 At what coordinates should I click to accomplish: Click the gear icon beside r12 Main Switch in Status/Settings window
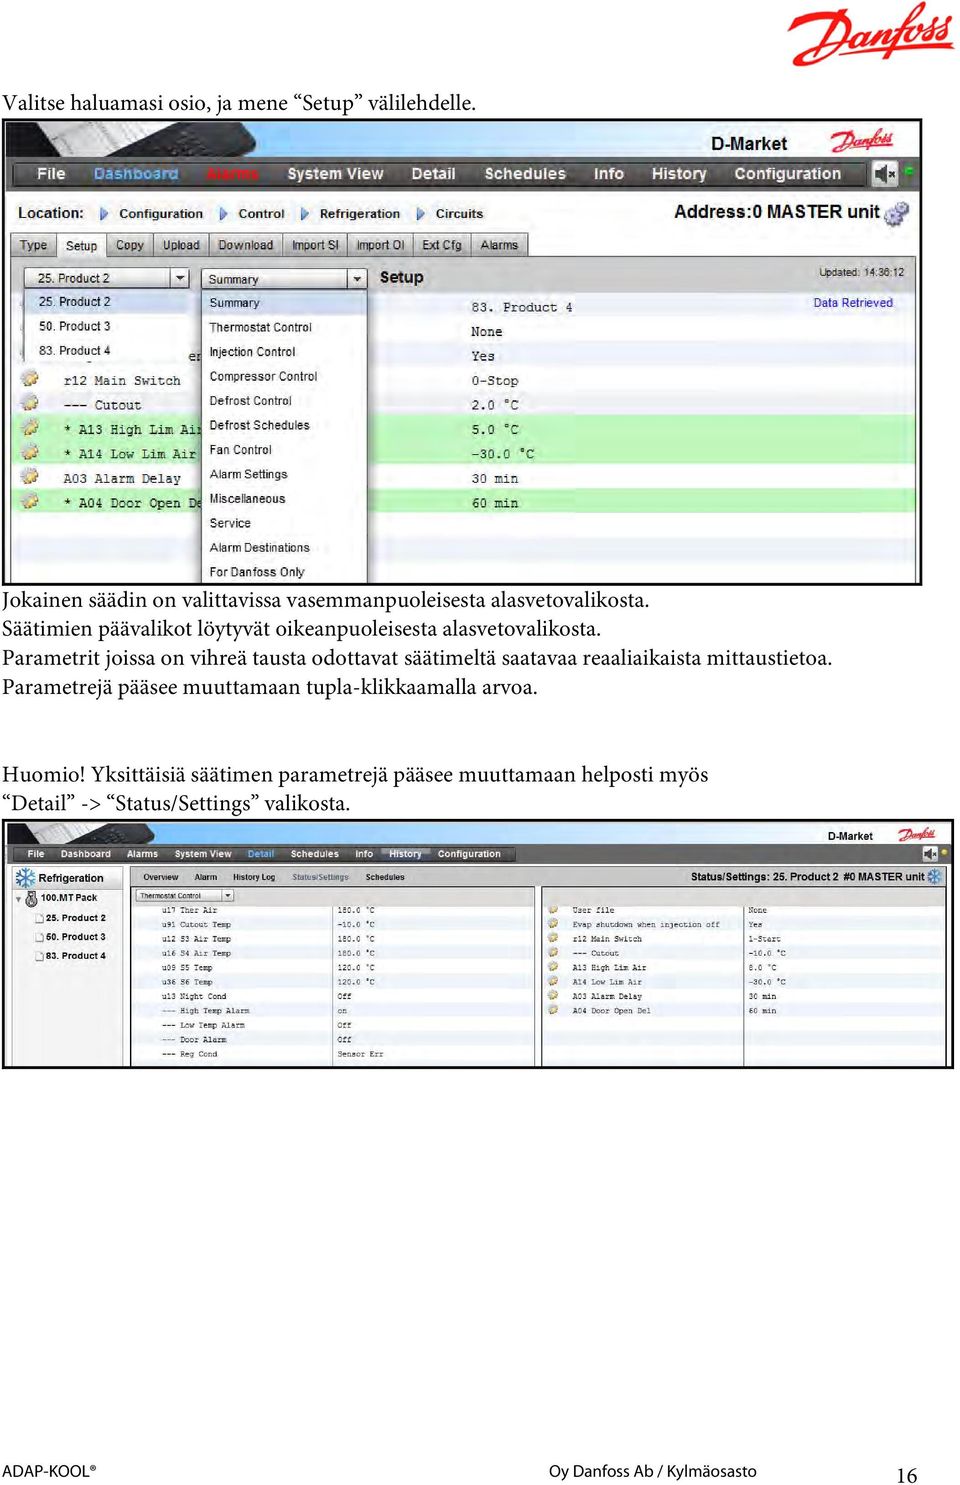click(553, 938)
